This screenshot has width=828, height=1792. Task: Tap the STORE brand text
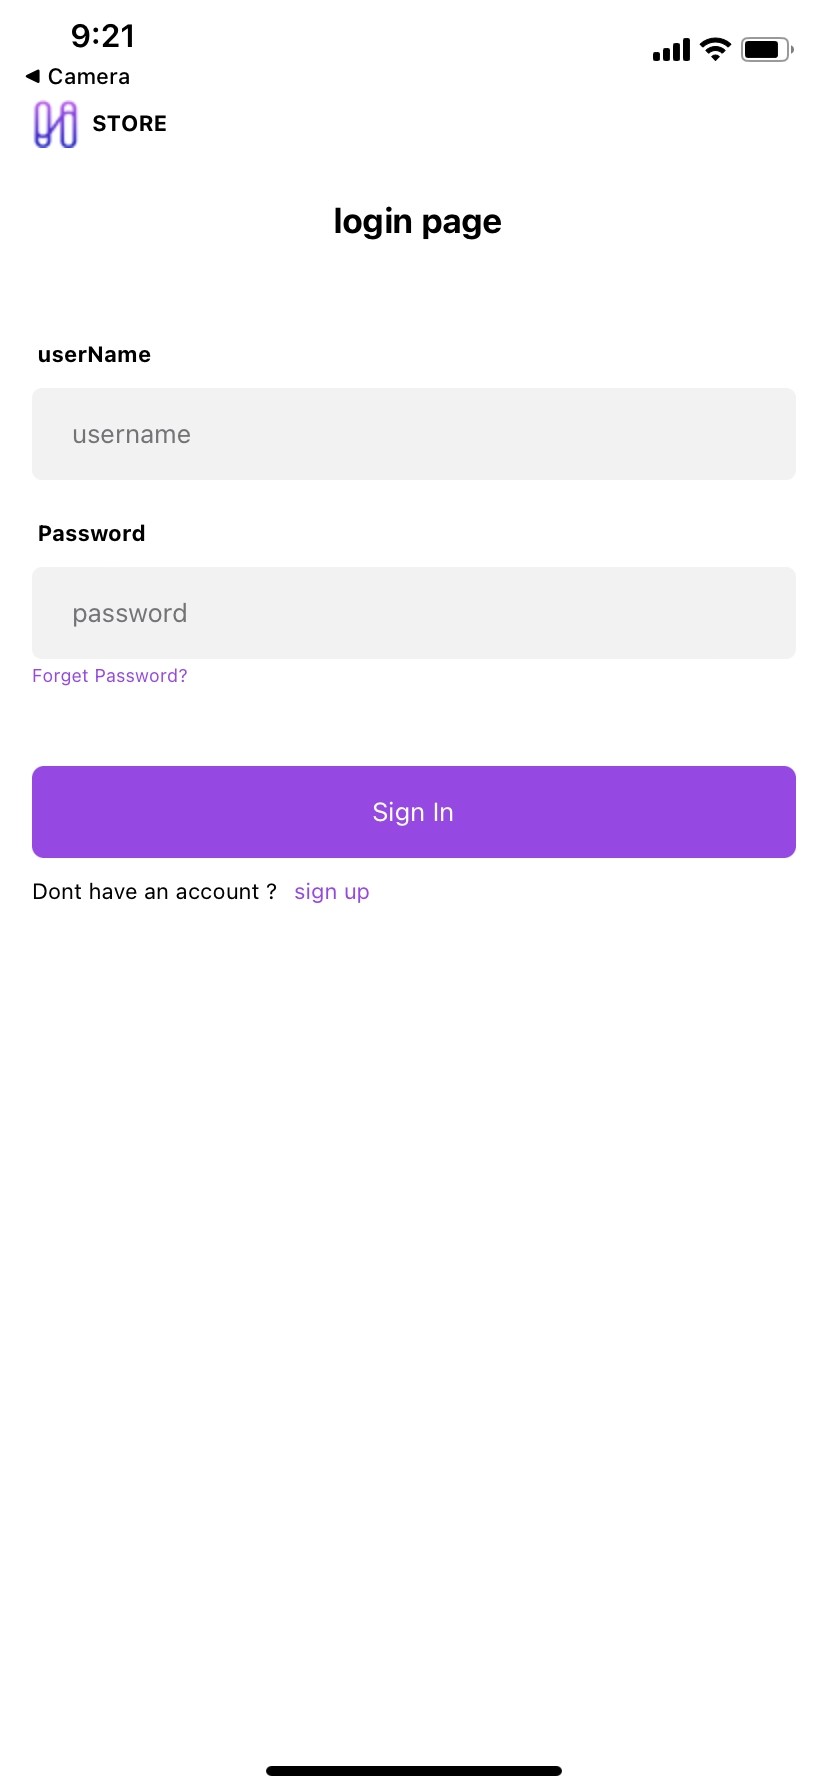(x=130, y=124)
